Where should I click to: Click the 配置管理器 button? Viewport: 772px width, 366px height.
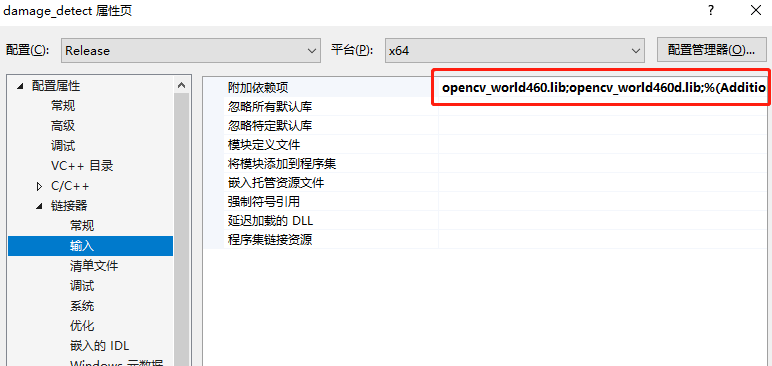click(710, 50)
